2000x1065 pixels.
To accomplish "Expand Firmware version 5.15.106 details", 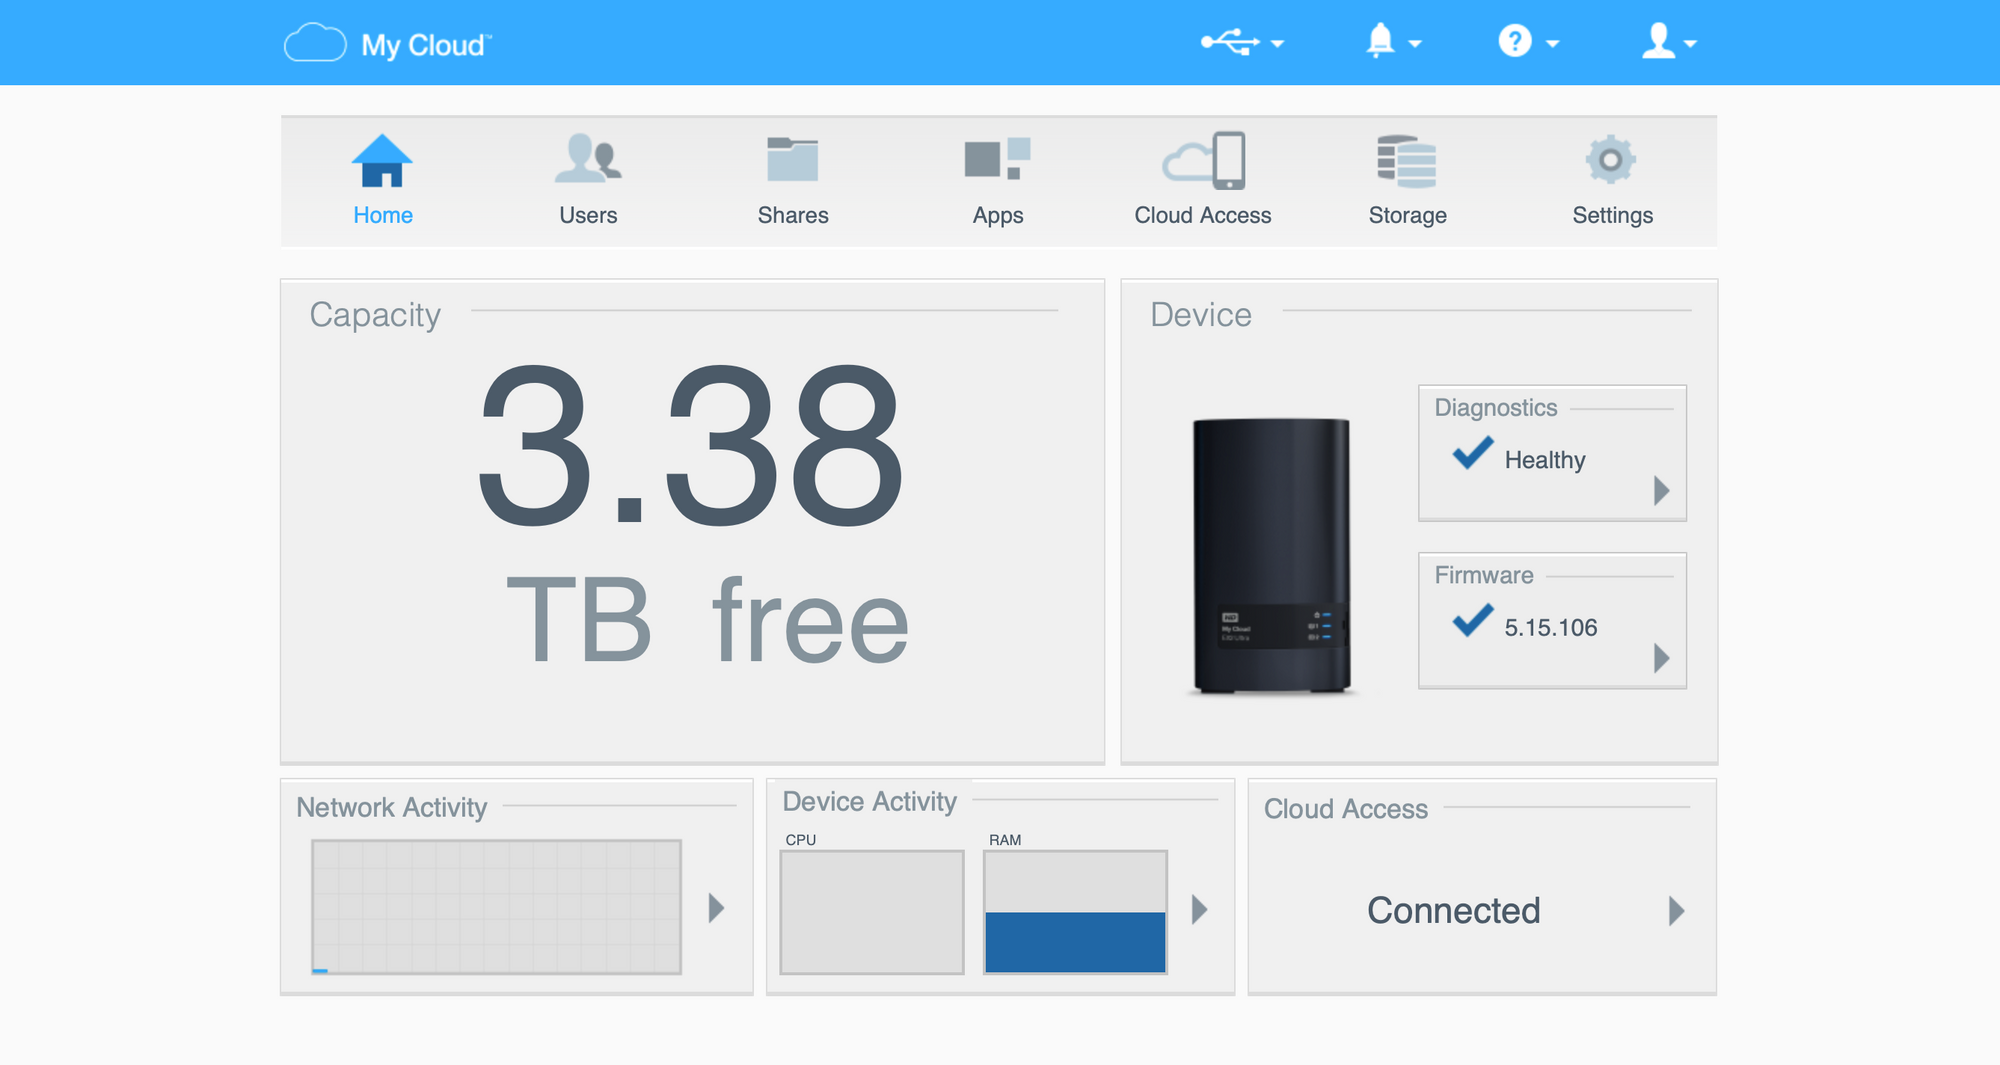I will (1663, 658).
